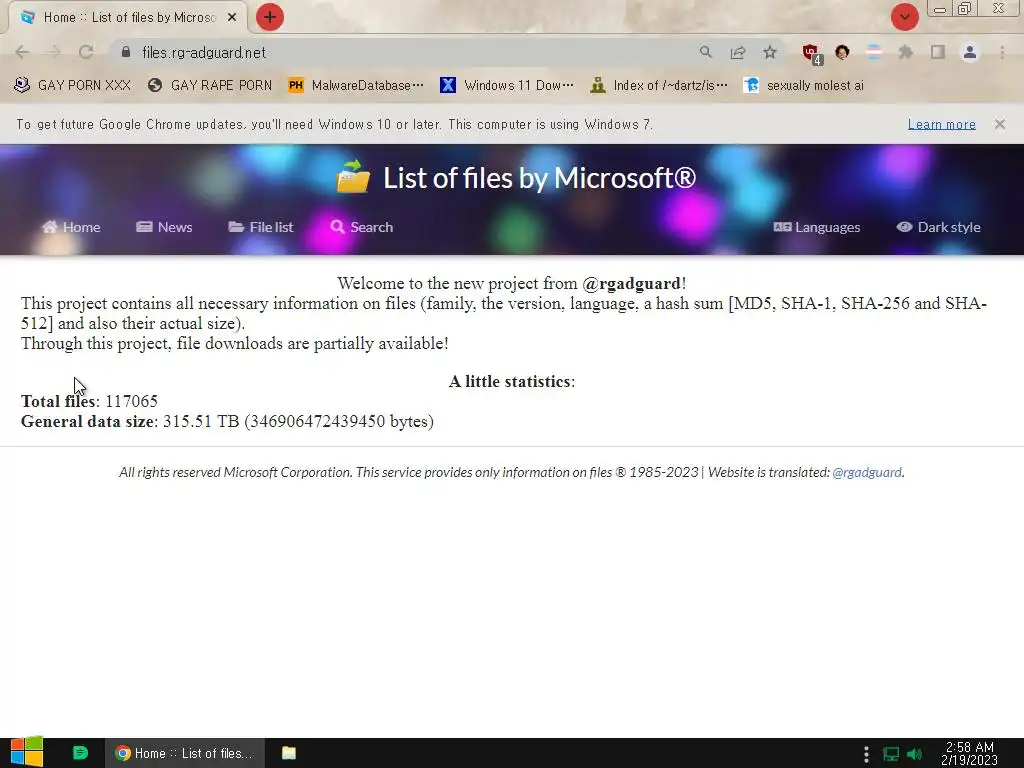This screenshot has width=1024, height=768.
Task: Click the striped flag extension icon
Action: (874, 52)
